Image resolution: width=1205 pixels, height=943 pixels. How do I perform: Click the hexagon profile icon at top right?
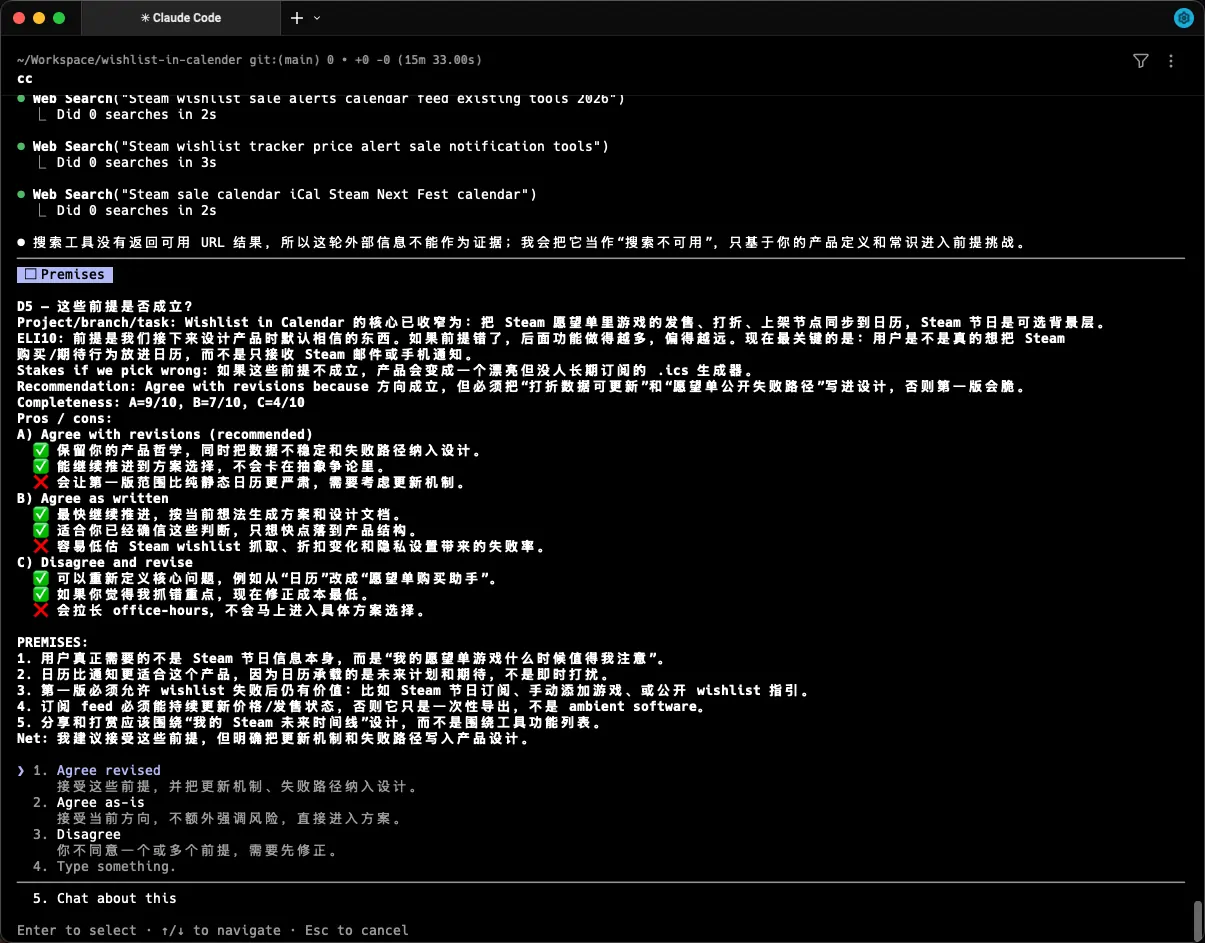[1184, 18]
